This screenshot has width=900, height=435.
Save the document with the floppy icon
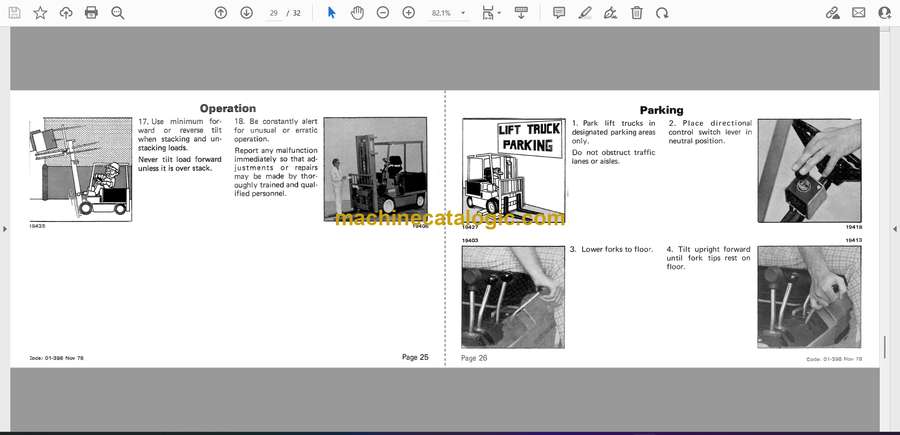point(14,13)
